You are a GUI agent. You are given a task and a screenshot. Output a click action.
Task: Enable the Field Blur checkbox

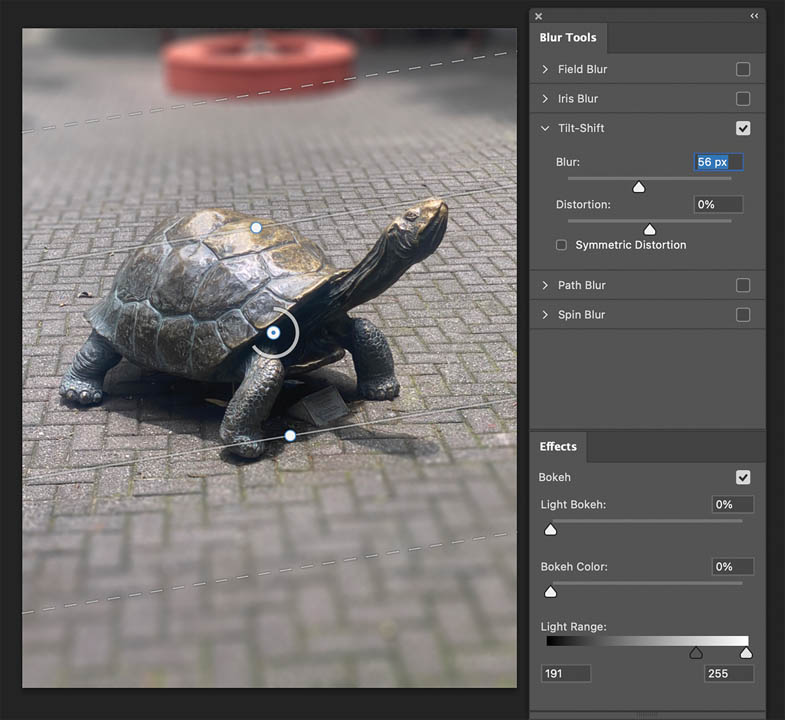pos(742,70)
